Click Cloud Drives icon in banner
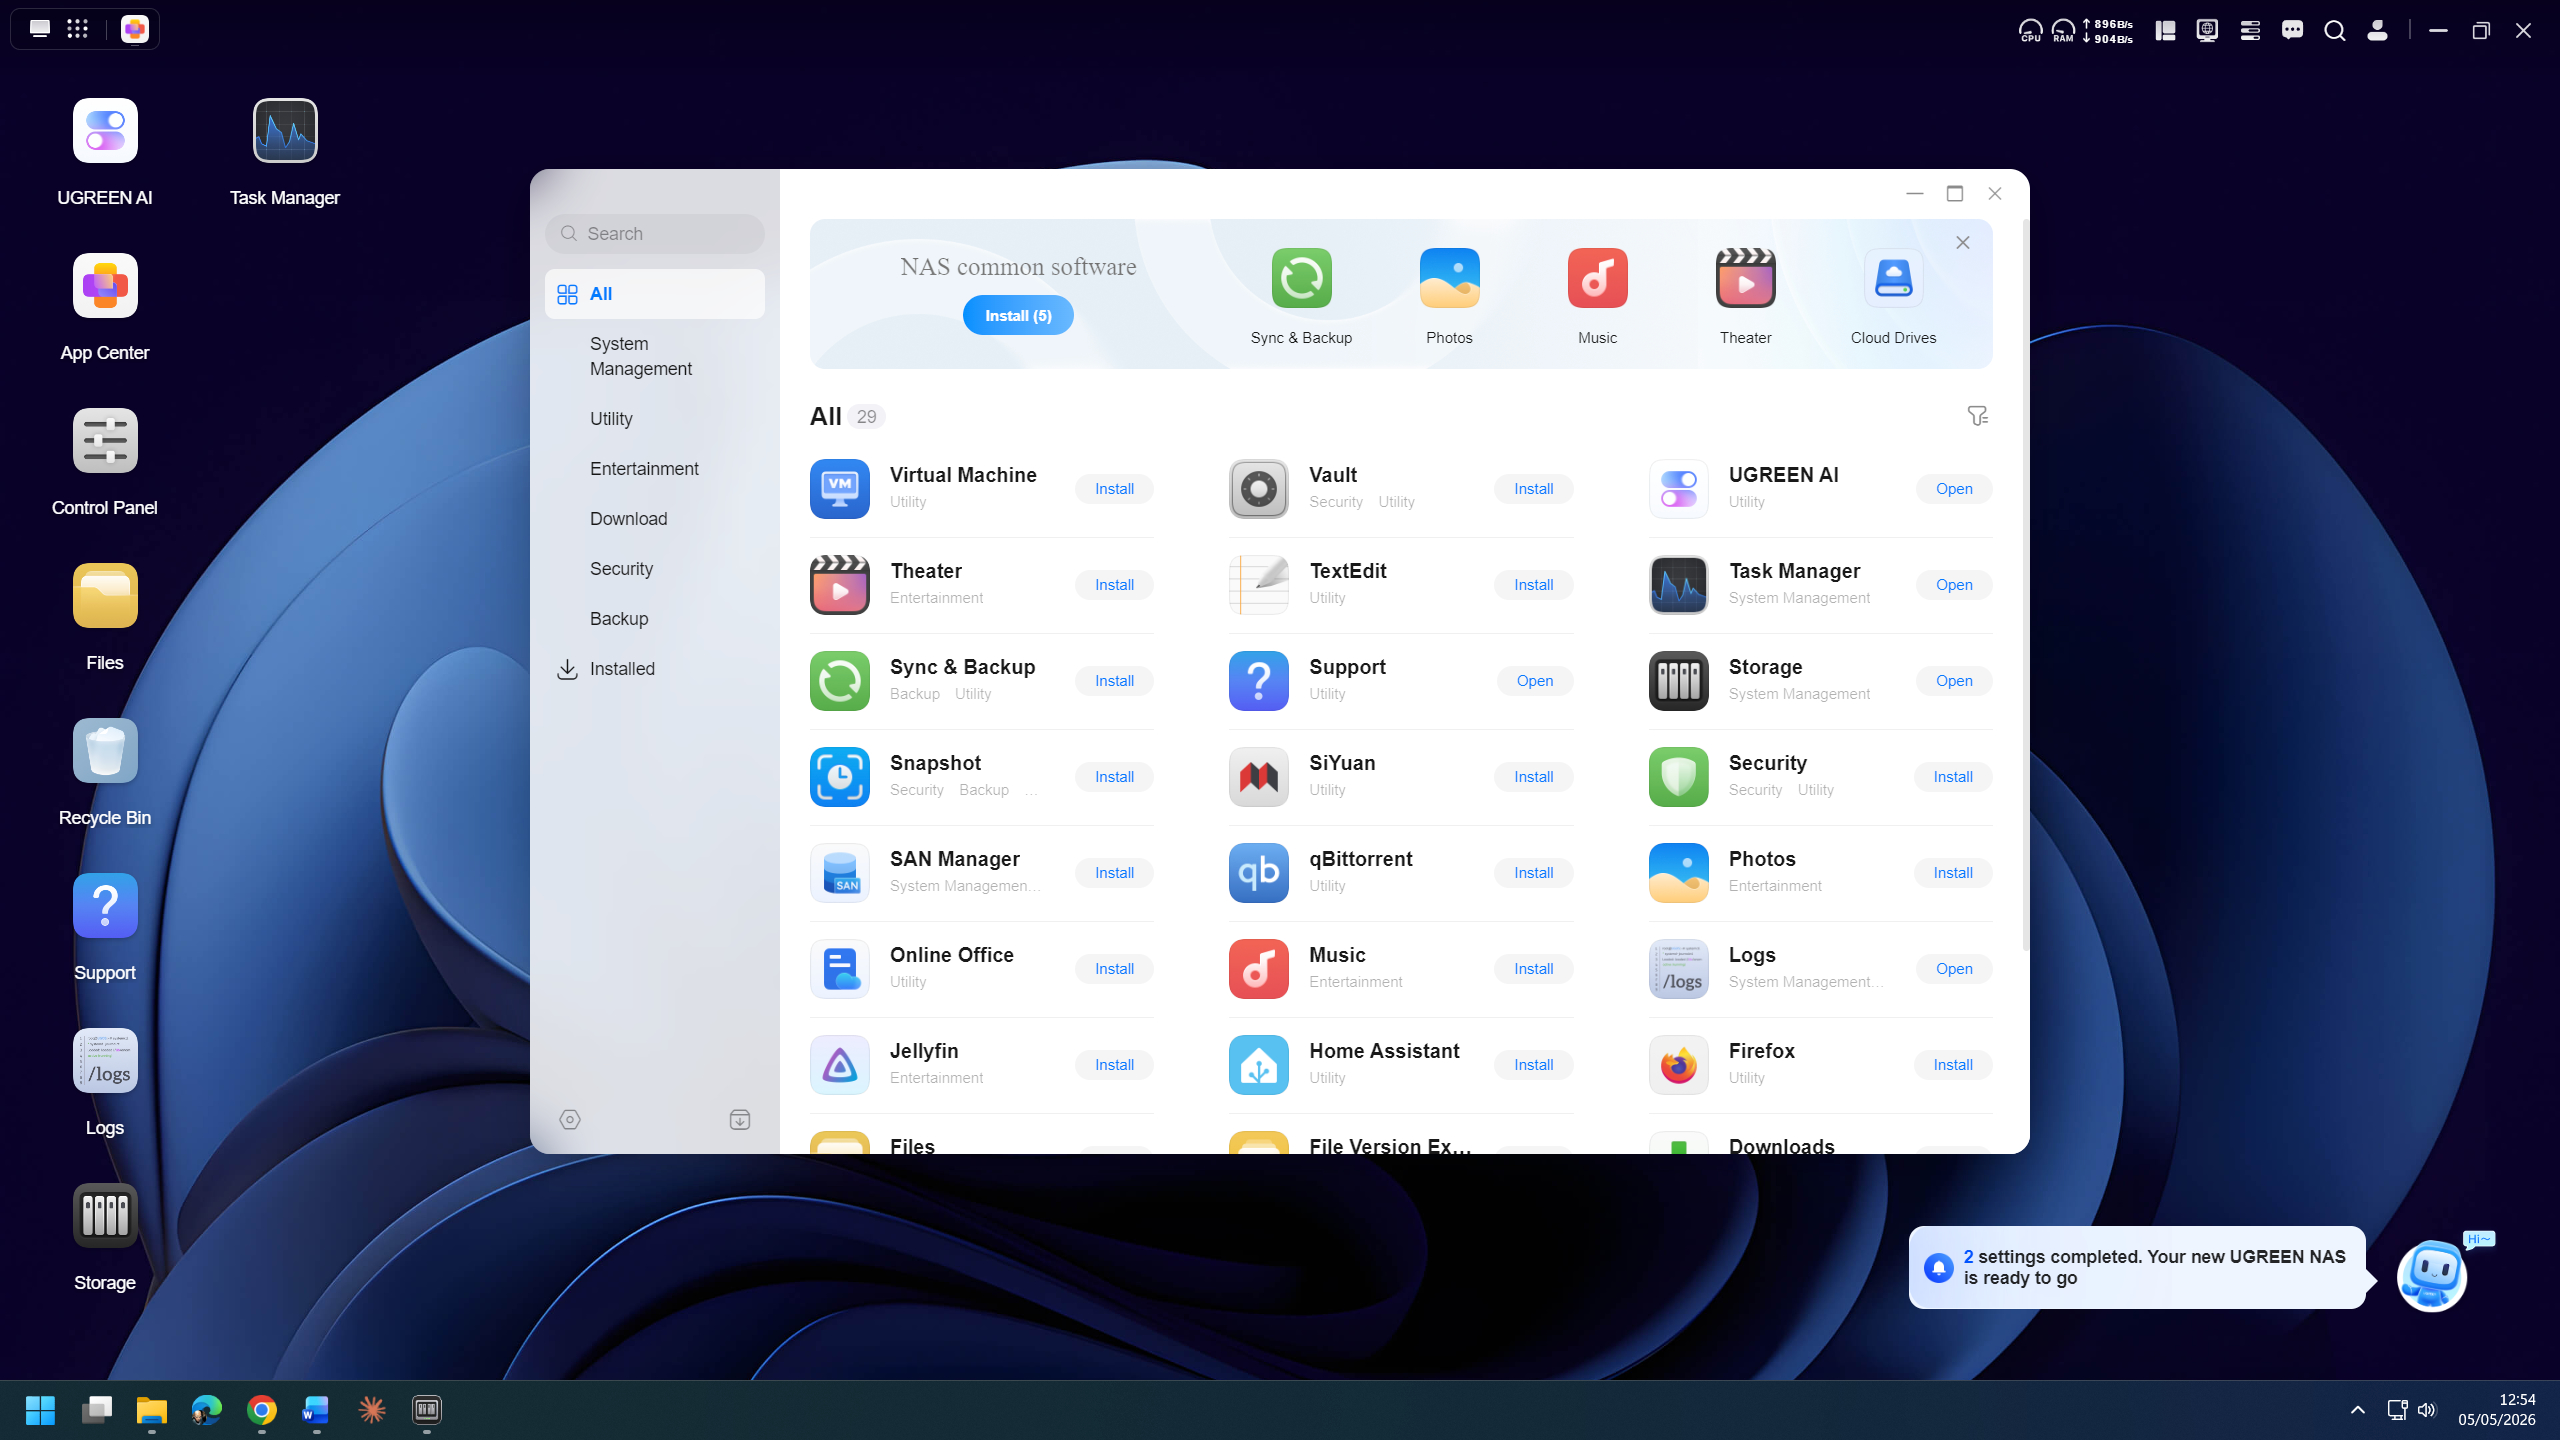This screenshot has height=1440, width=2560. tap(1893, 278)
